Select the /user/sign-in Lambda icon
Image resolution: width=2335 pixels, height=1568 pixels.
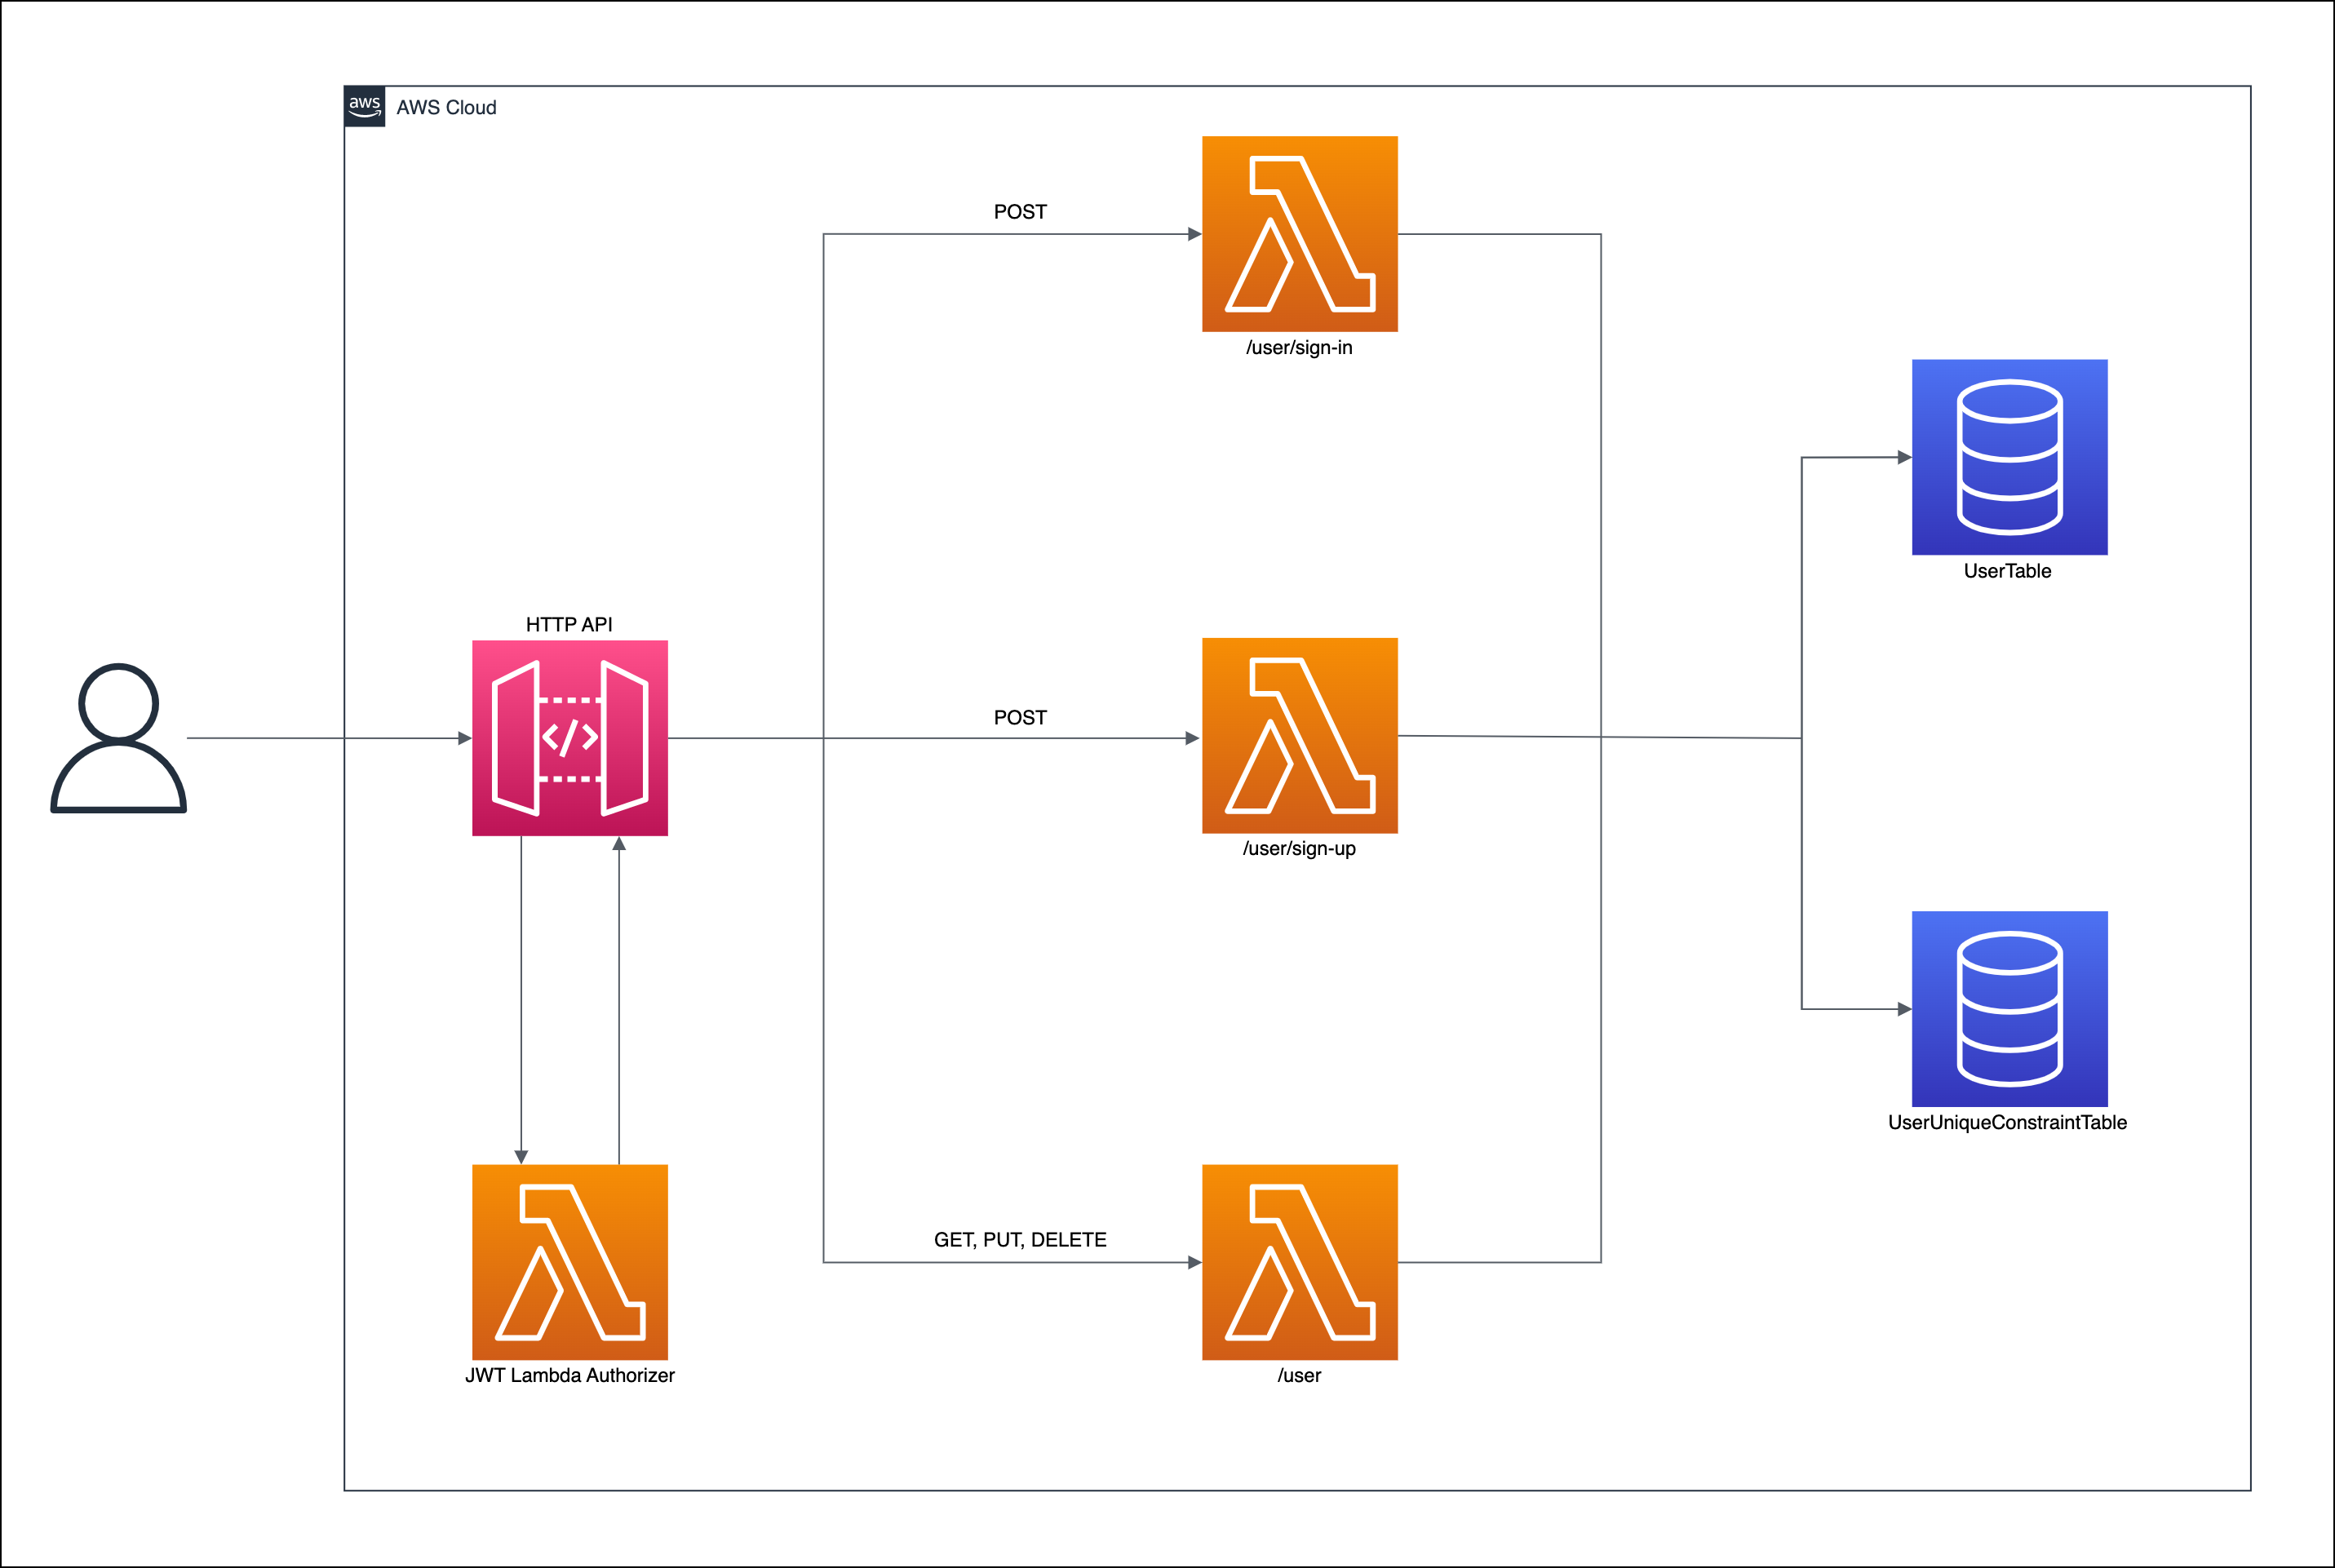(x=1299, y=233)
